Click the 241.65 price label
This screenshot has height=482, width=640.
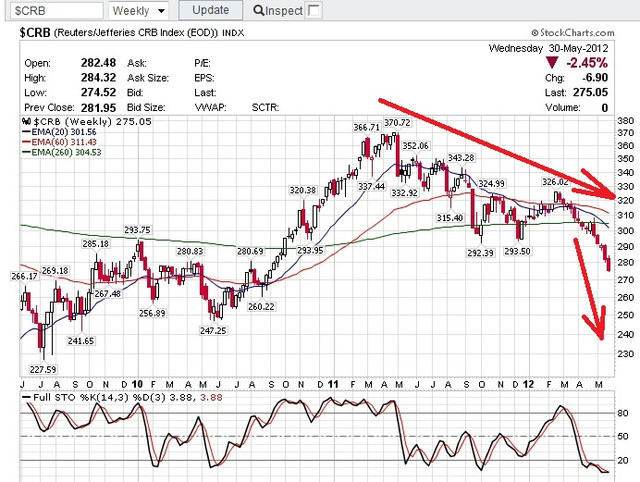coord(81,341)
